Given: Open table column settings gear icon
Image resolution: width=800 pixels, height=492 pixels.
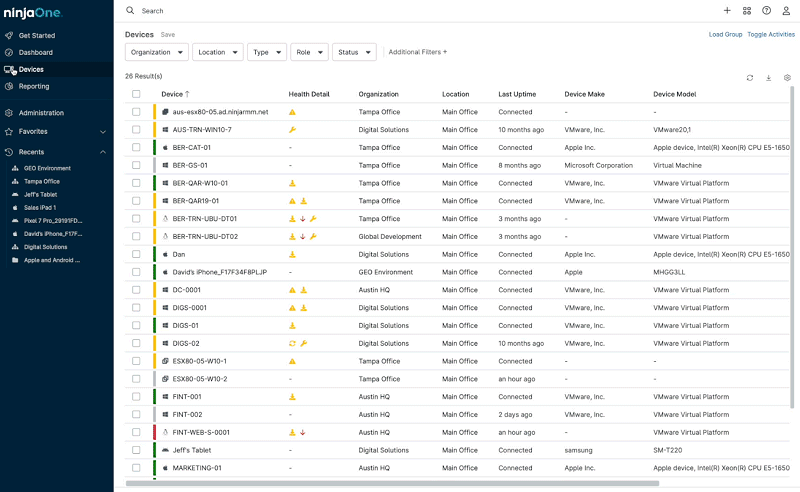Looking at the screenshot, I should (x=787, y=78).
